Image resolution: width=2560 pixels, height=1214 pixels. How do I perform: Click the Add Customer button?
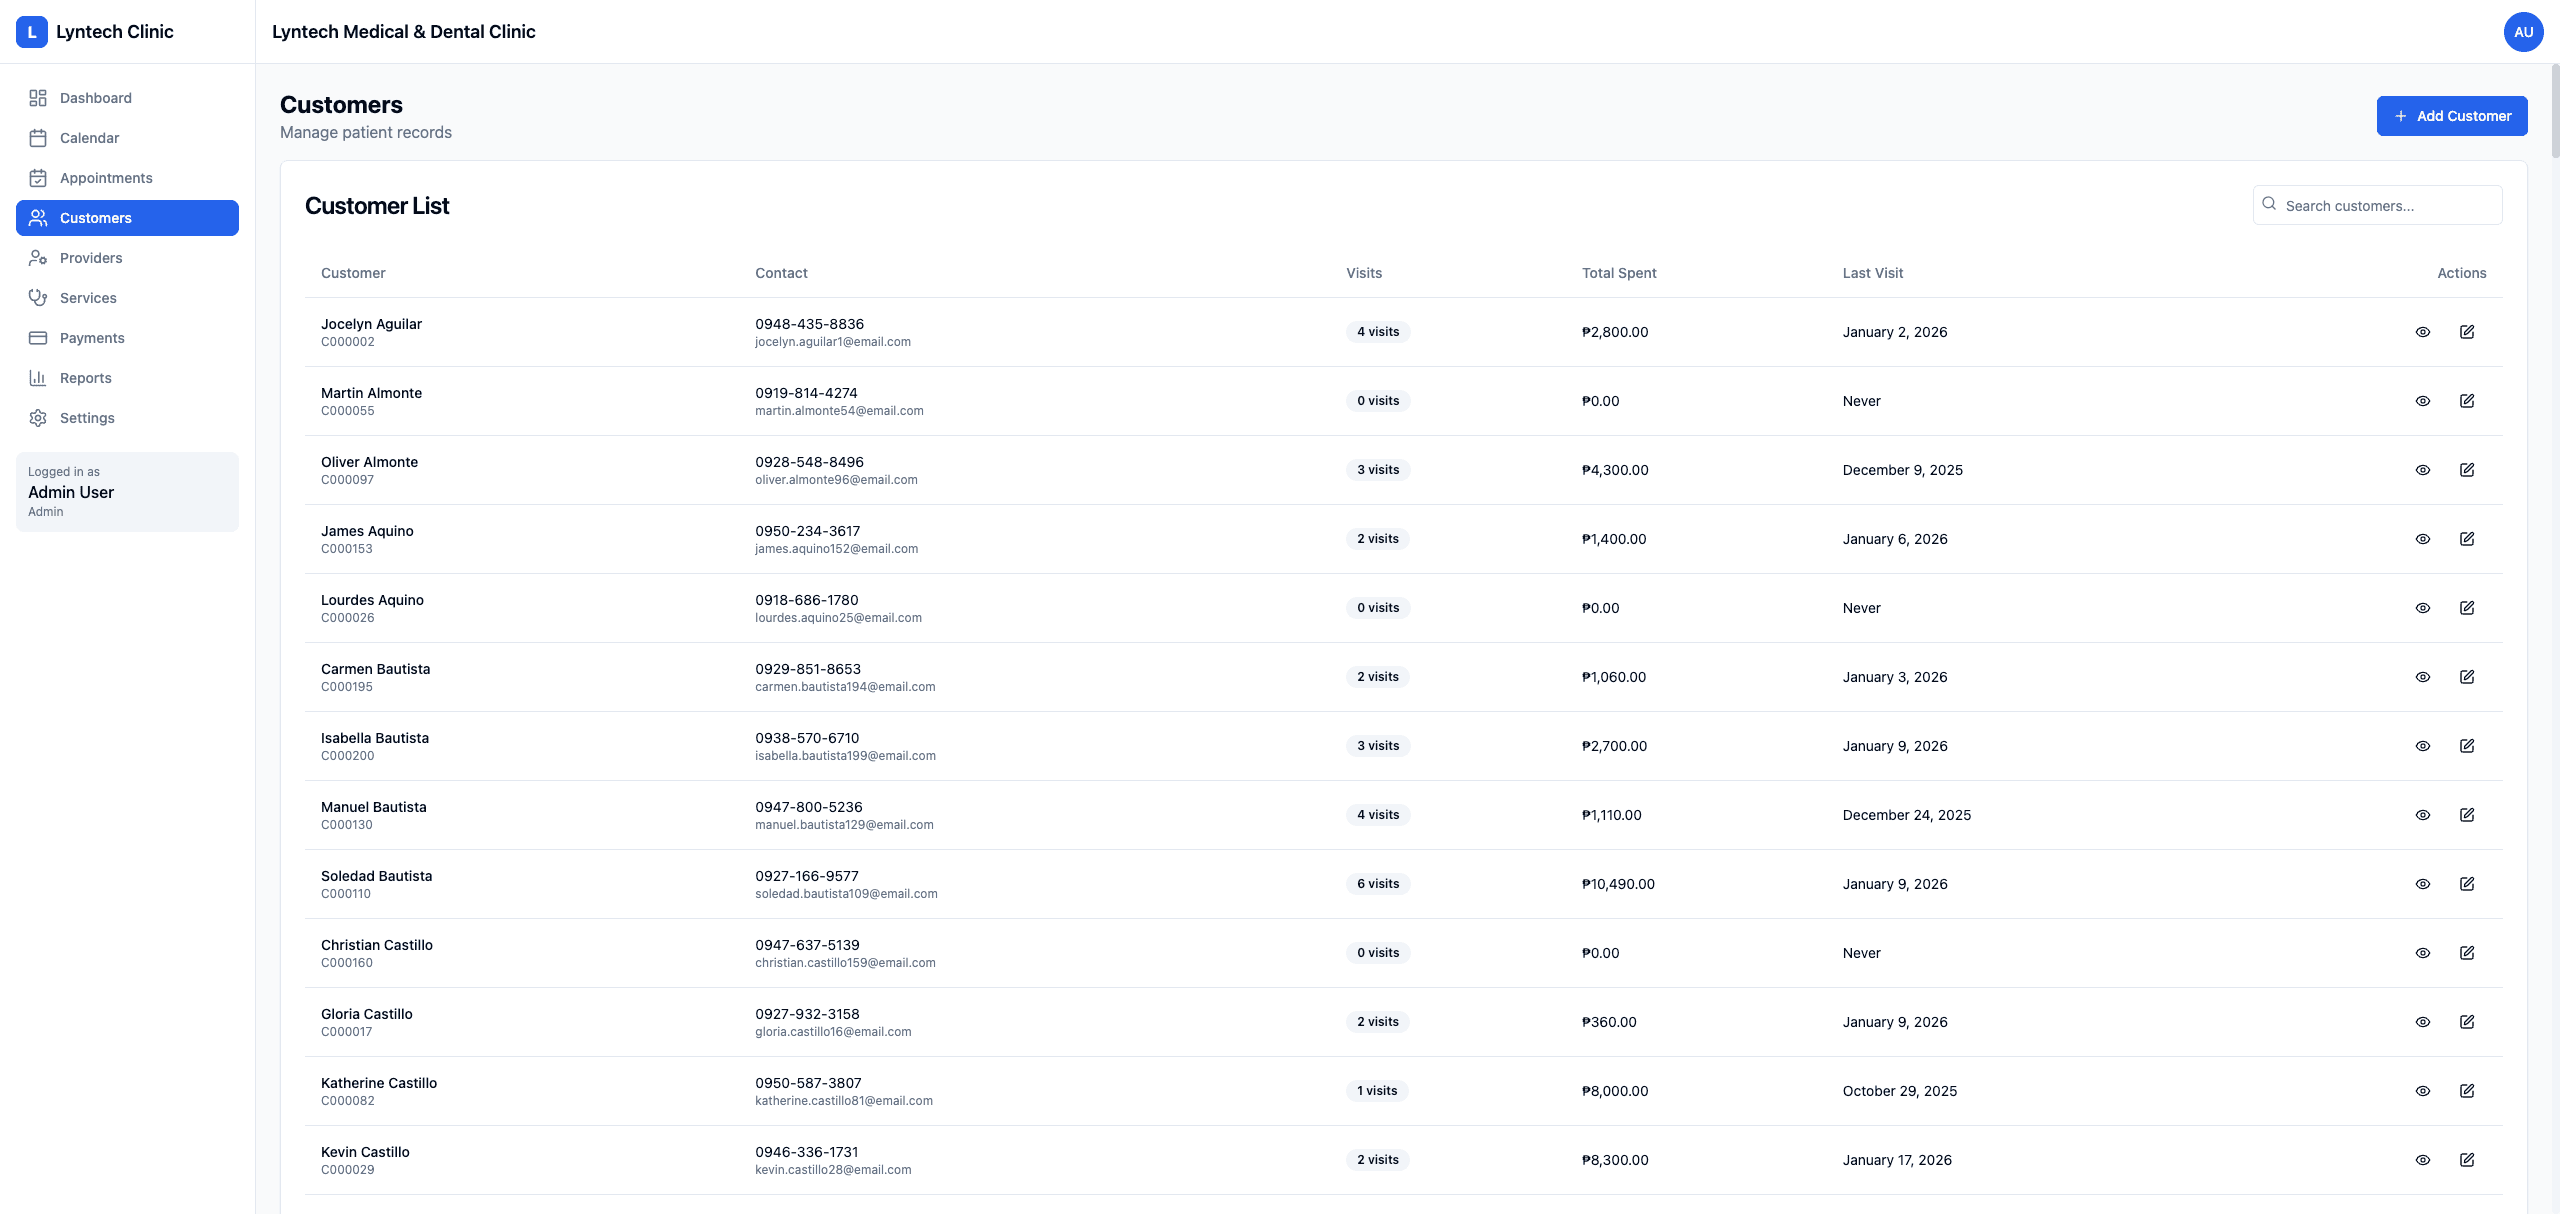point(2452,116)
